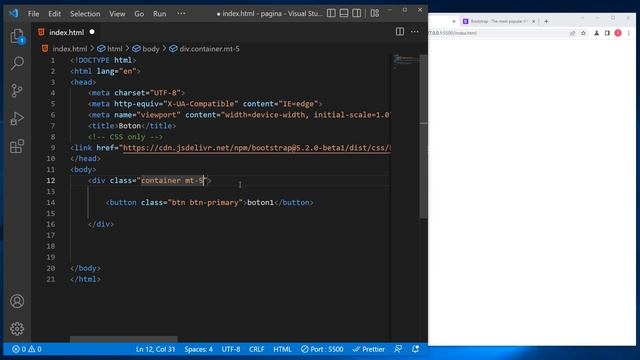Open the Extensions view

[x=17, y=146]
